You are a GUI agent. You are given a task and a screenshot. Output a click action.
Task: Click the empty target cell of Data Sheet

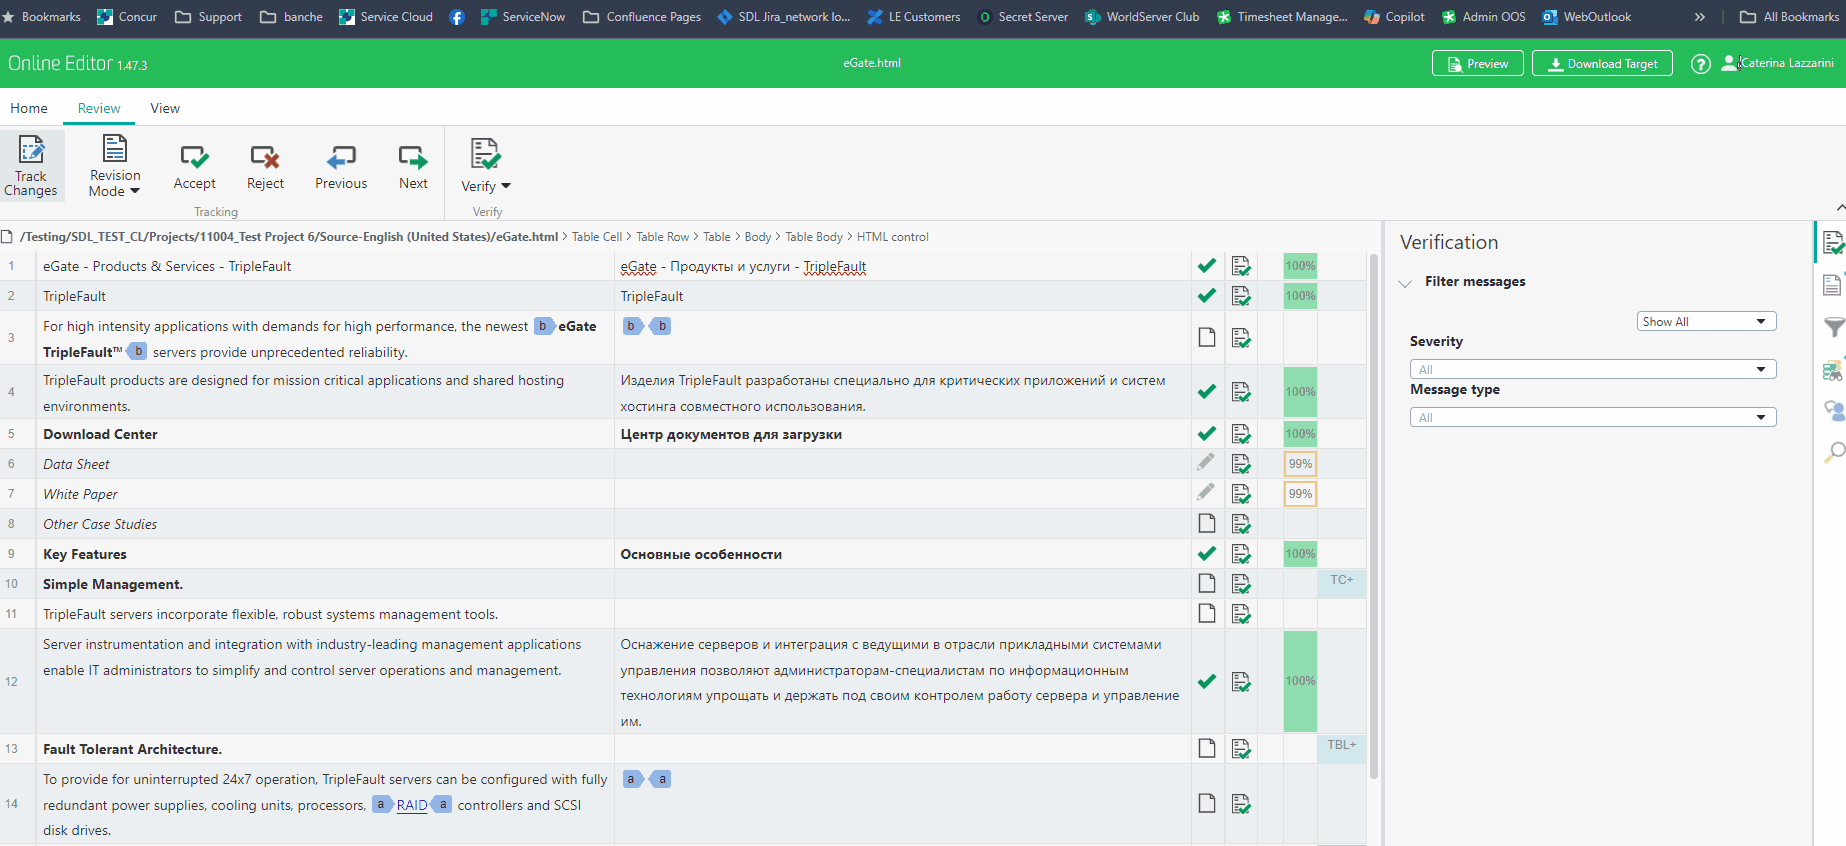point(902,464)
